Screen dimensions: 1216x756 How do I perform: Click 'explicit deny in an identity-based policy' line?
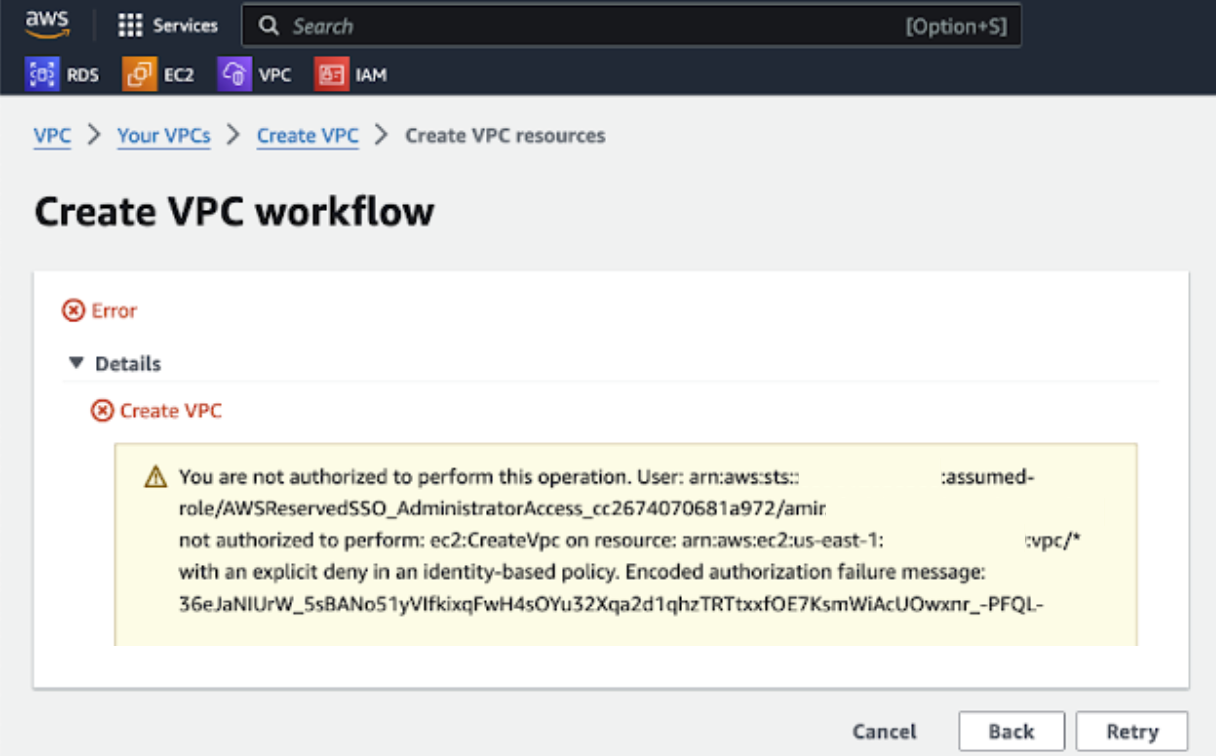[x=582, y=573]
